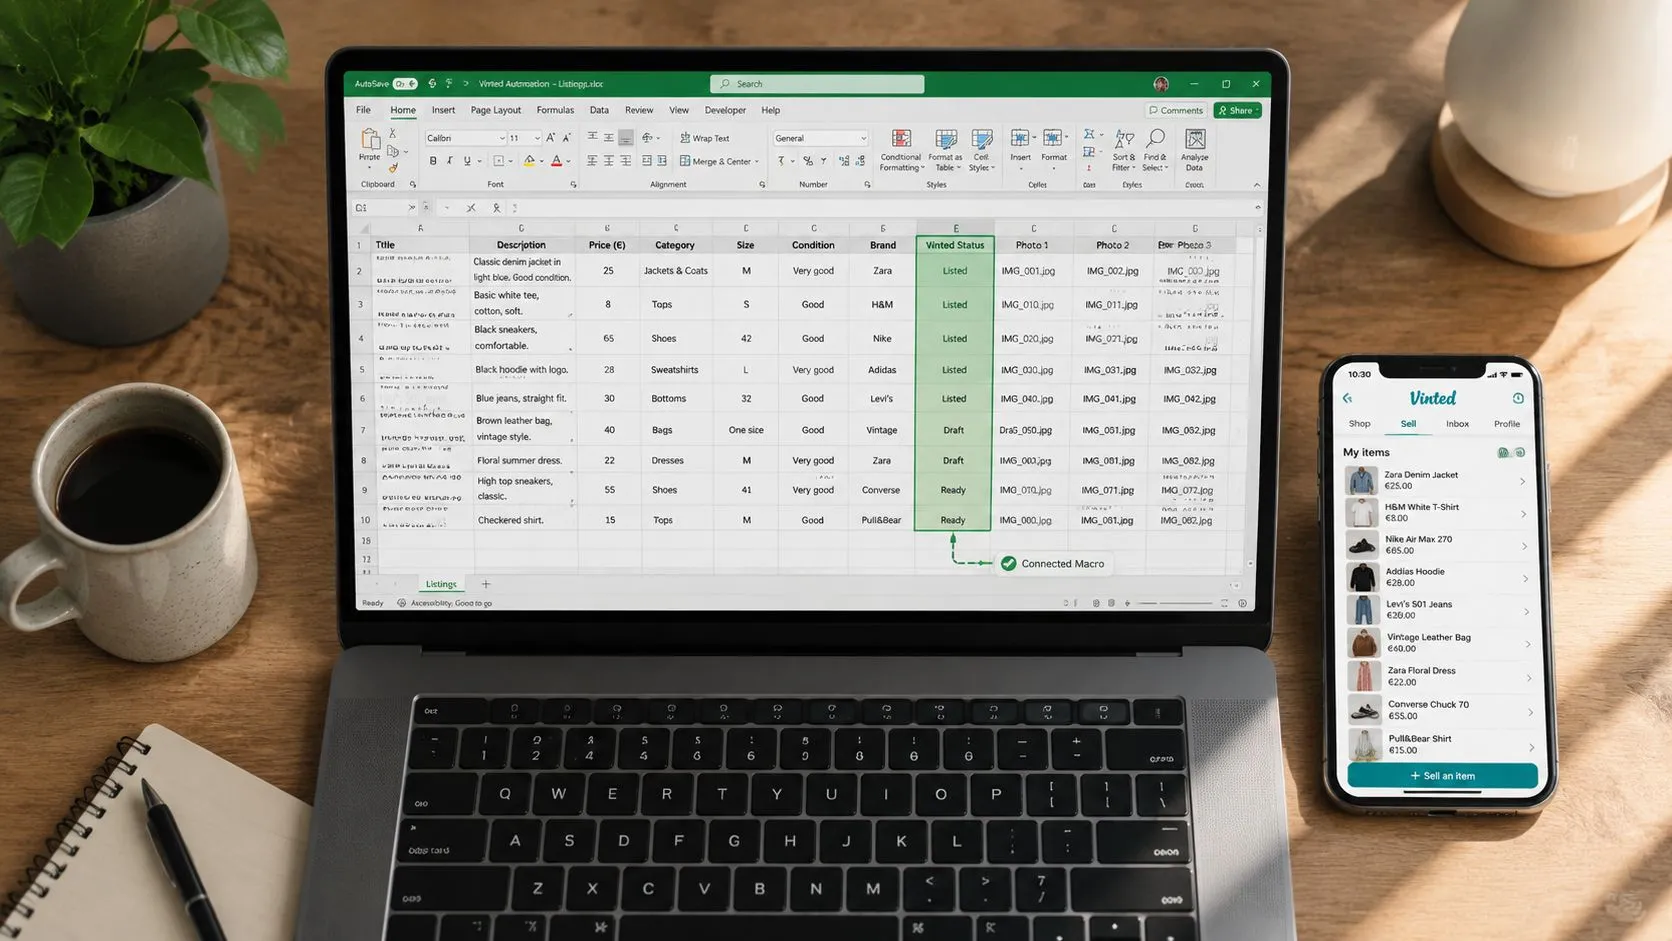Open the Developer ribbon tab
Screen dimensions: 1672x941
(725, 110)
